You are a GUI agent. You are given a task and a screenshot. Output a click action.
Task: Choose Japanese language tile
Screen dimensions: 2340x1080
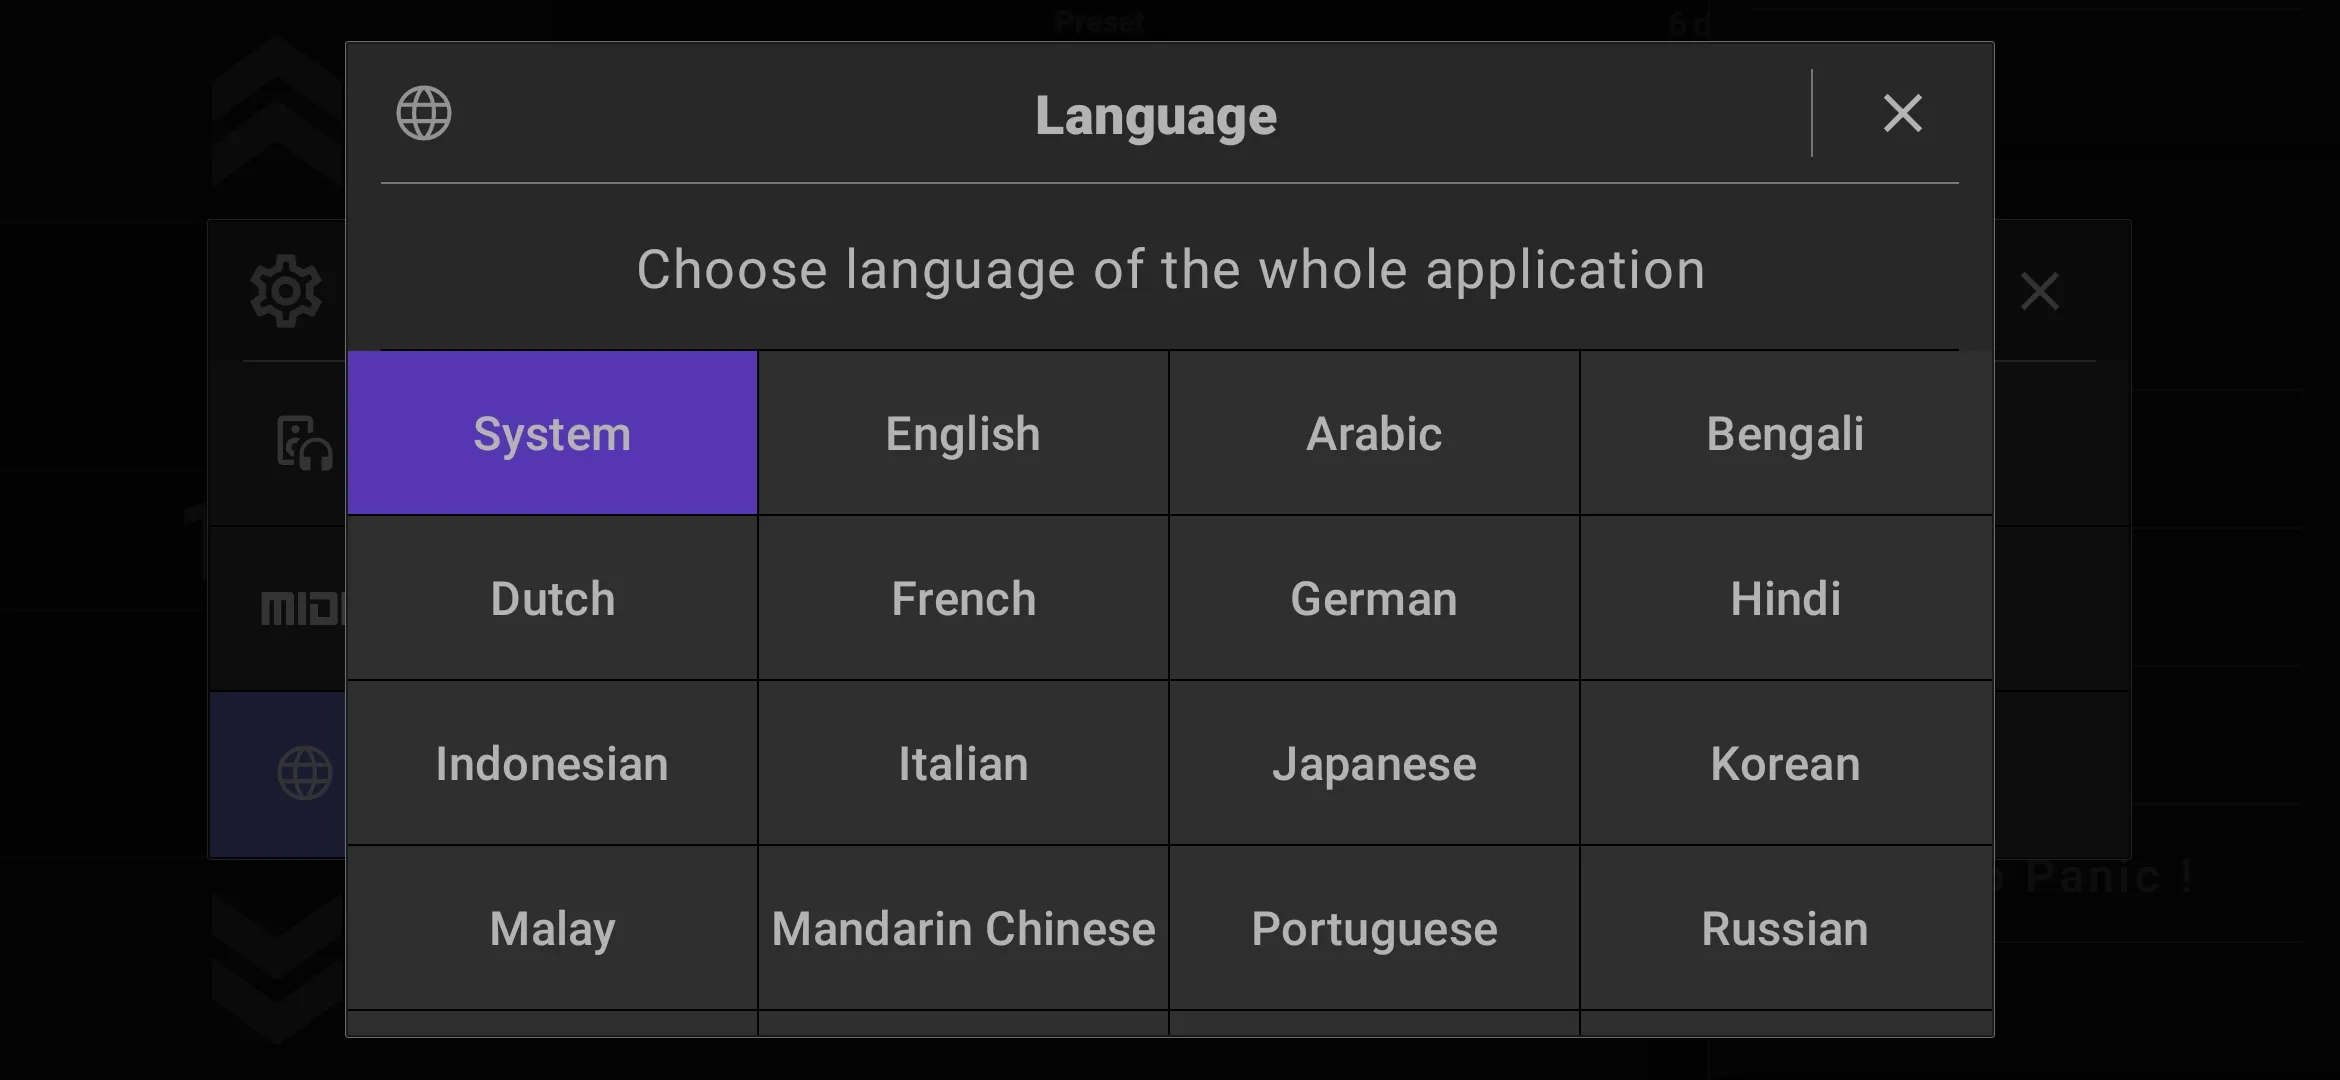tap(1374, 763)
